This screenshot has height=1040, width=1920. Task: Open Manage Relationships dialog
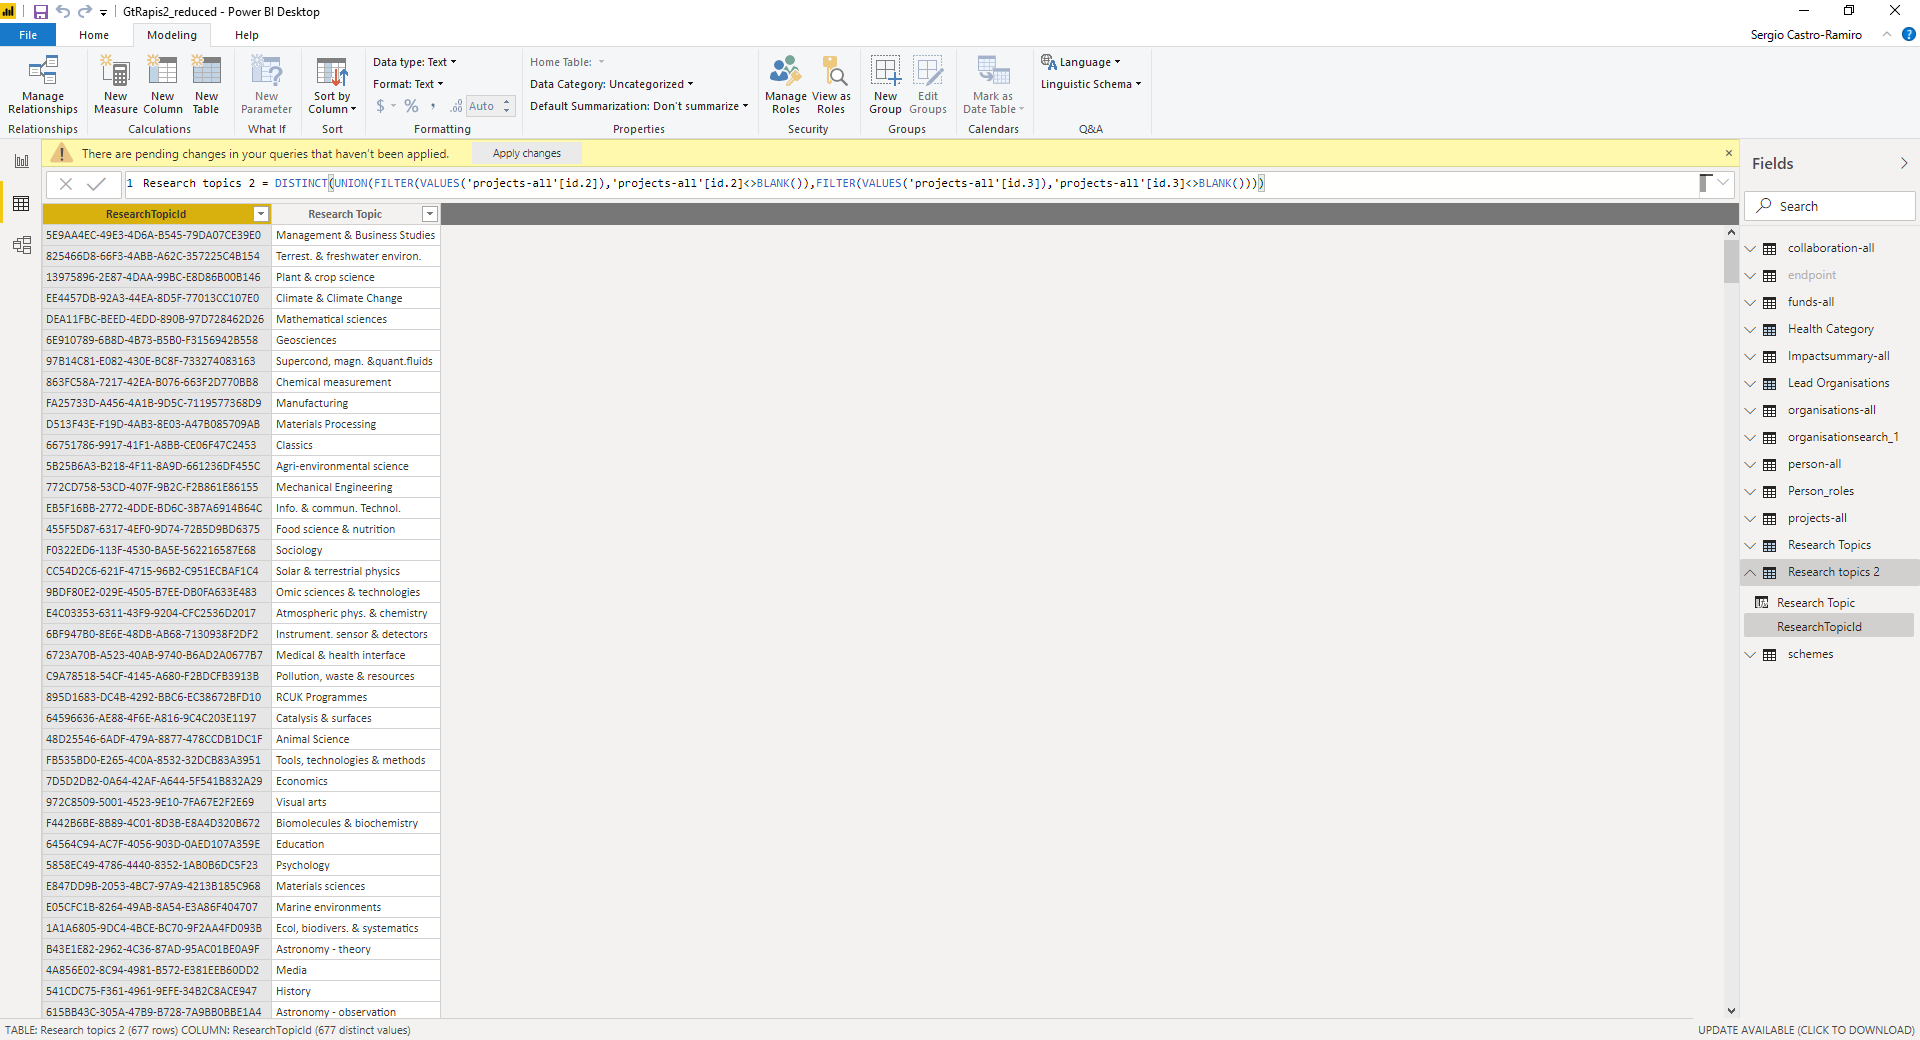click(42, 85)
